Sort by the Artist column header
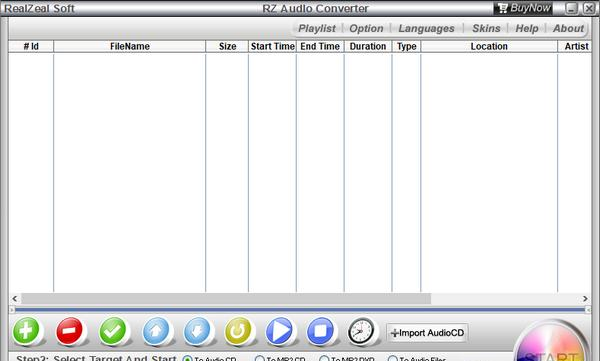The image size is (600, 361). (x=575, y=46)
